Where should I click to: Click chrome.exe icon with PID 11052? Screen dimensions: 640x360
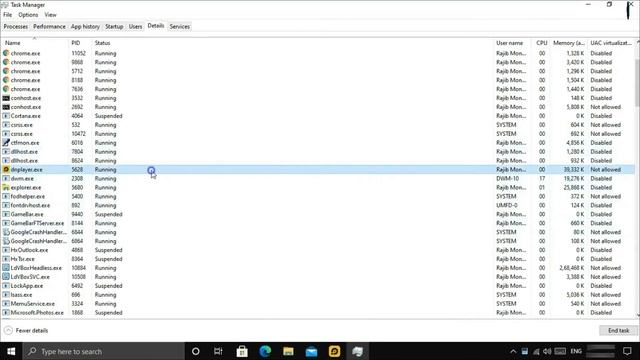[x=6, y=53]
